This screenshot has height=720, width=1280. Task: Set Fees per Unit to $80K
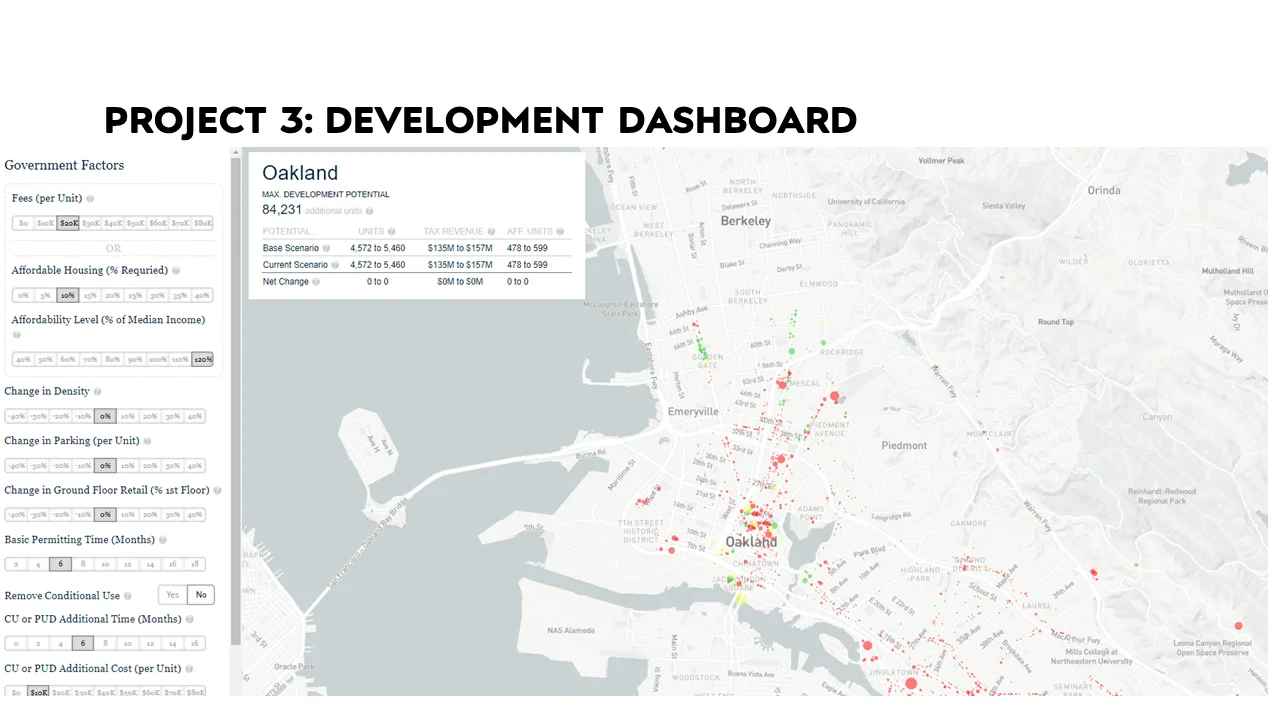point(203,223)
